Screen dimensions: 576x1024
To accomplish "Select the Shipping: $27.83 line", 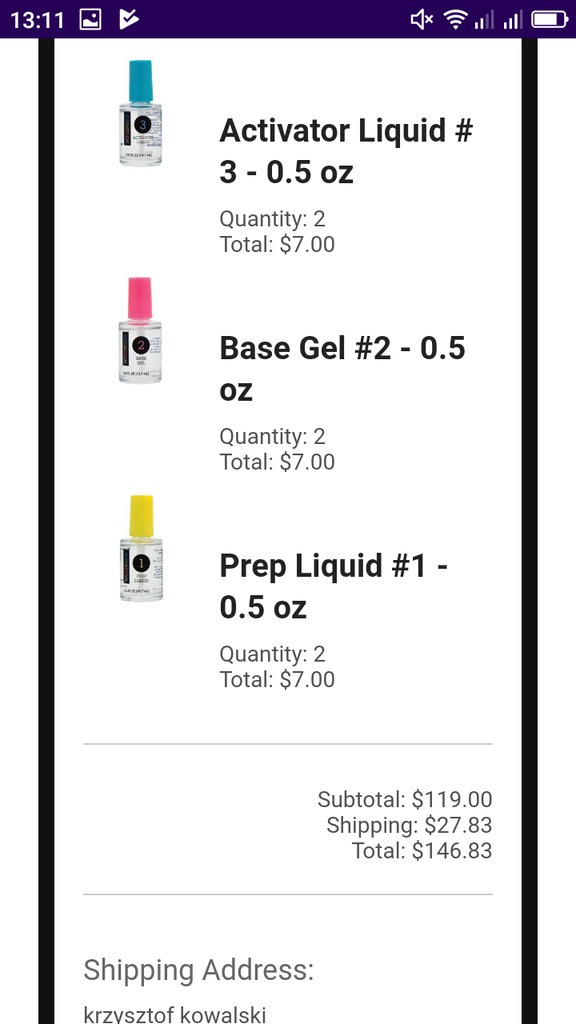I will tap(409, 825).
